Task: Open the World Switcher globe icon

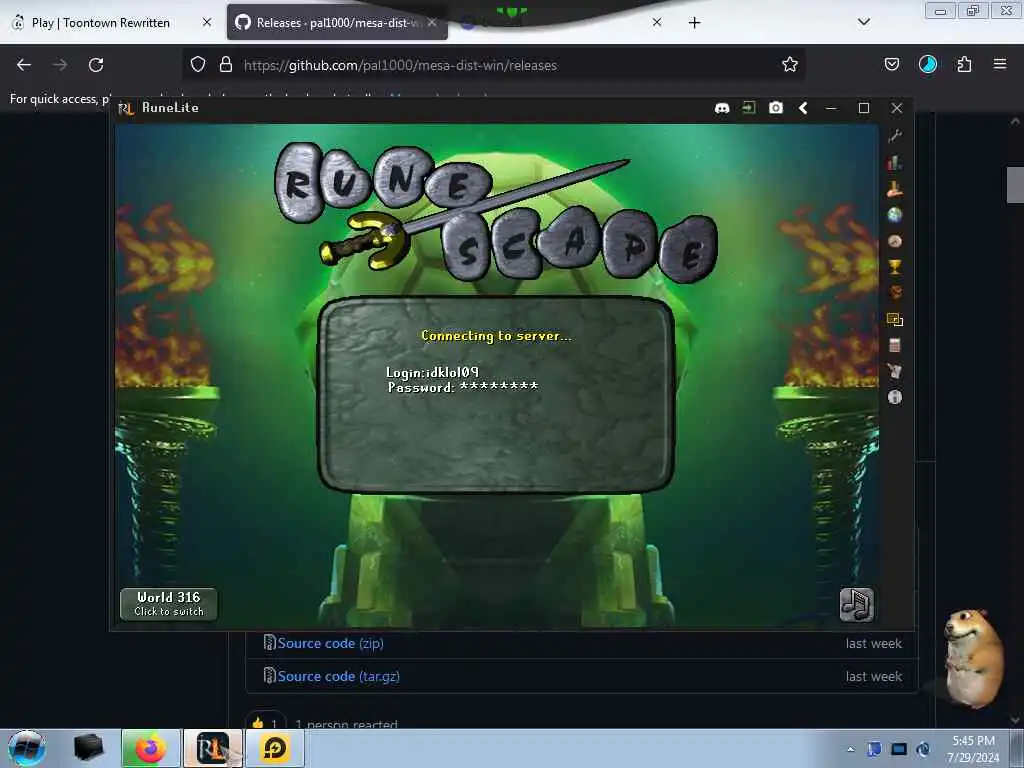Action: [x=895, y=215]
